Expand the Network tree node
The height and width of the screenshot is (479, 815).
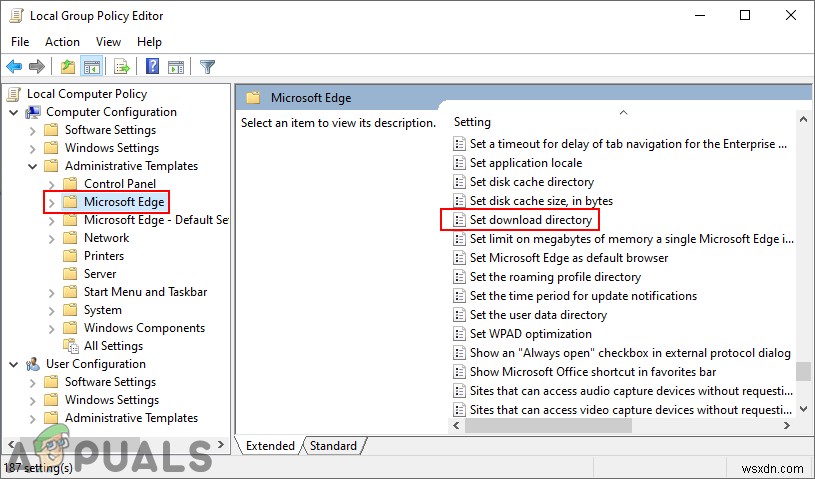pos(51,238)
